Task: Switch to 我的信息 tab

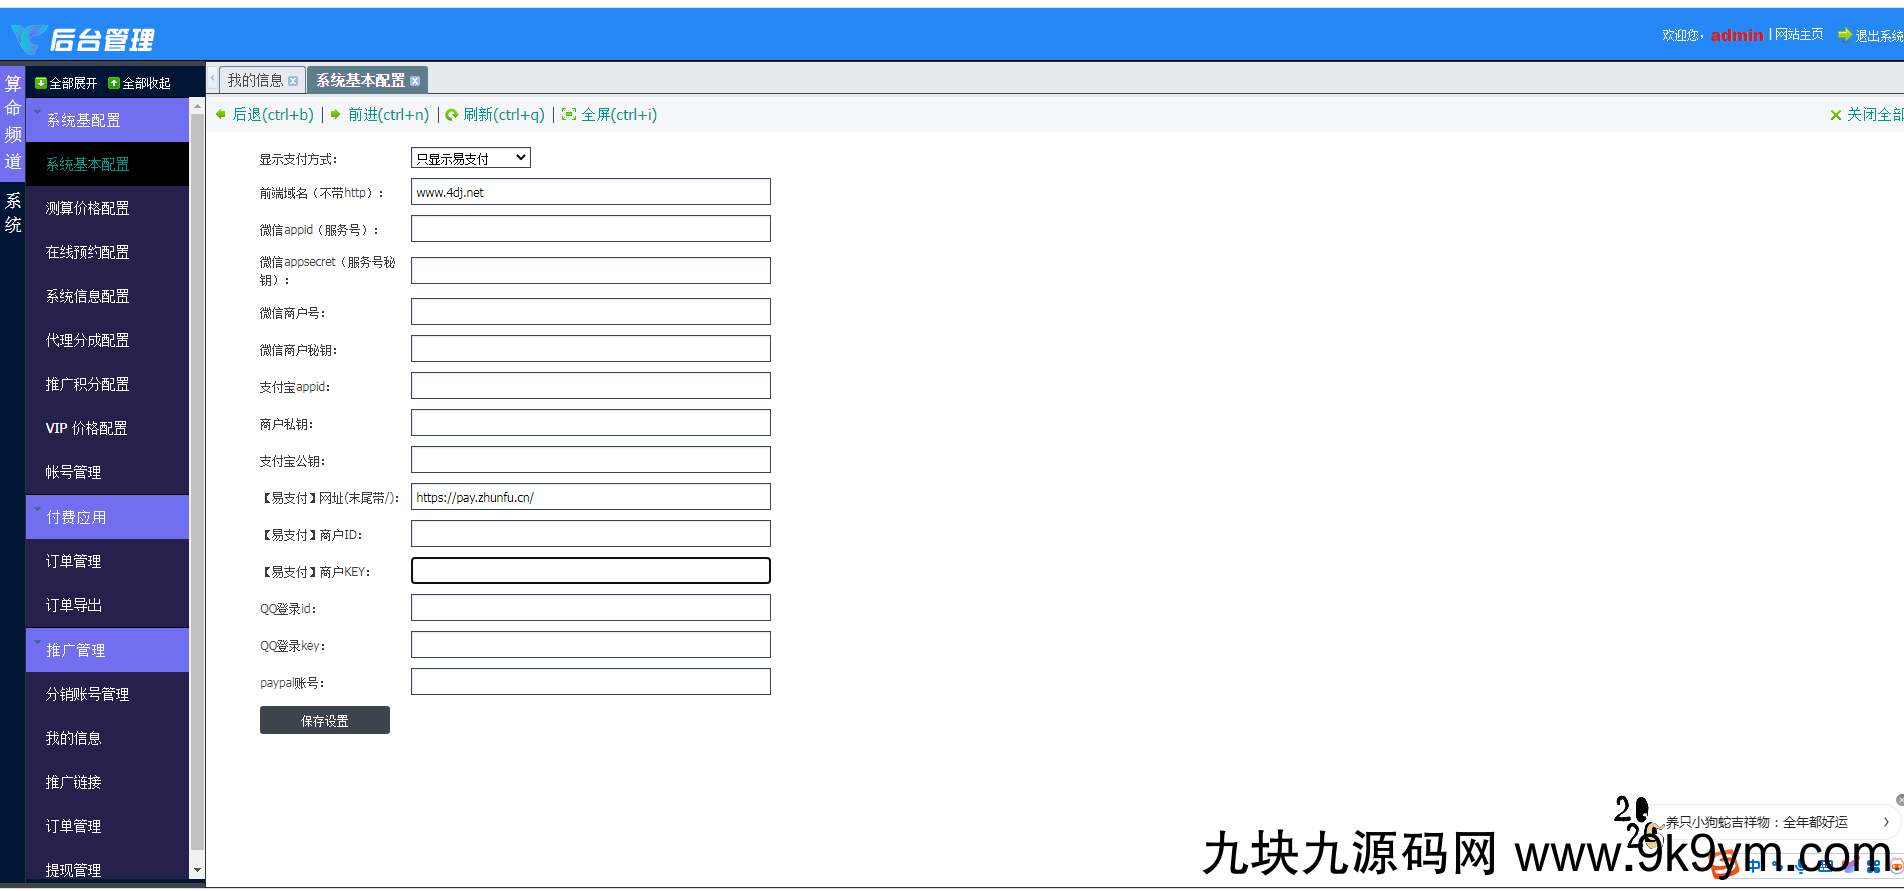Action: [255, 80]
